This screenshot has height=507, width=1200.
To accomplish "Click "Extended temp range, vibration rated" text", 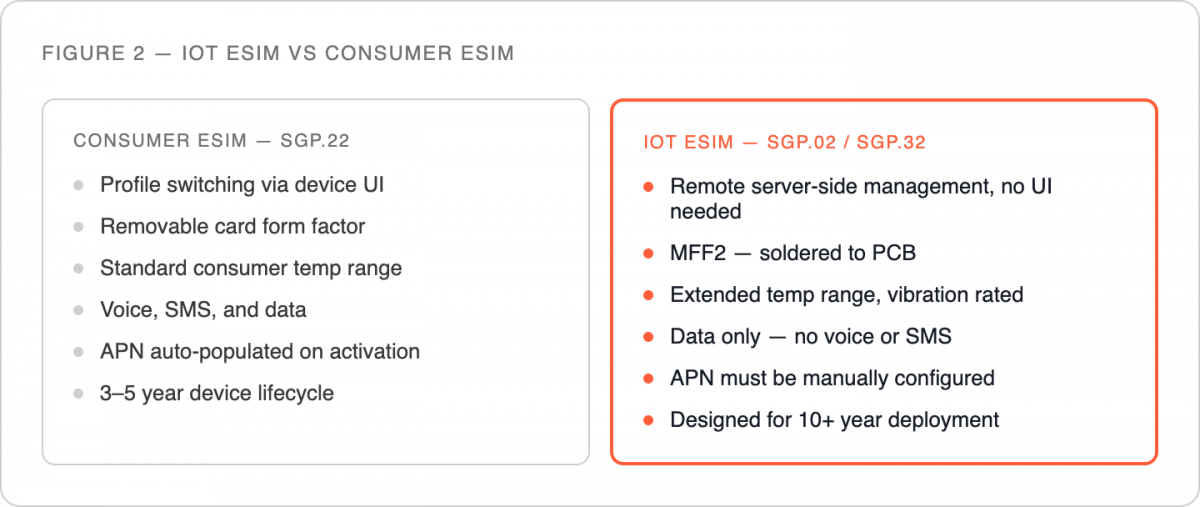I will [847, 295].
